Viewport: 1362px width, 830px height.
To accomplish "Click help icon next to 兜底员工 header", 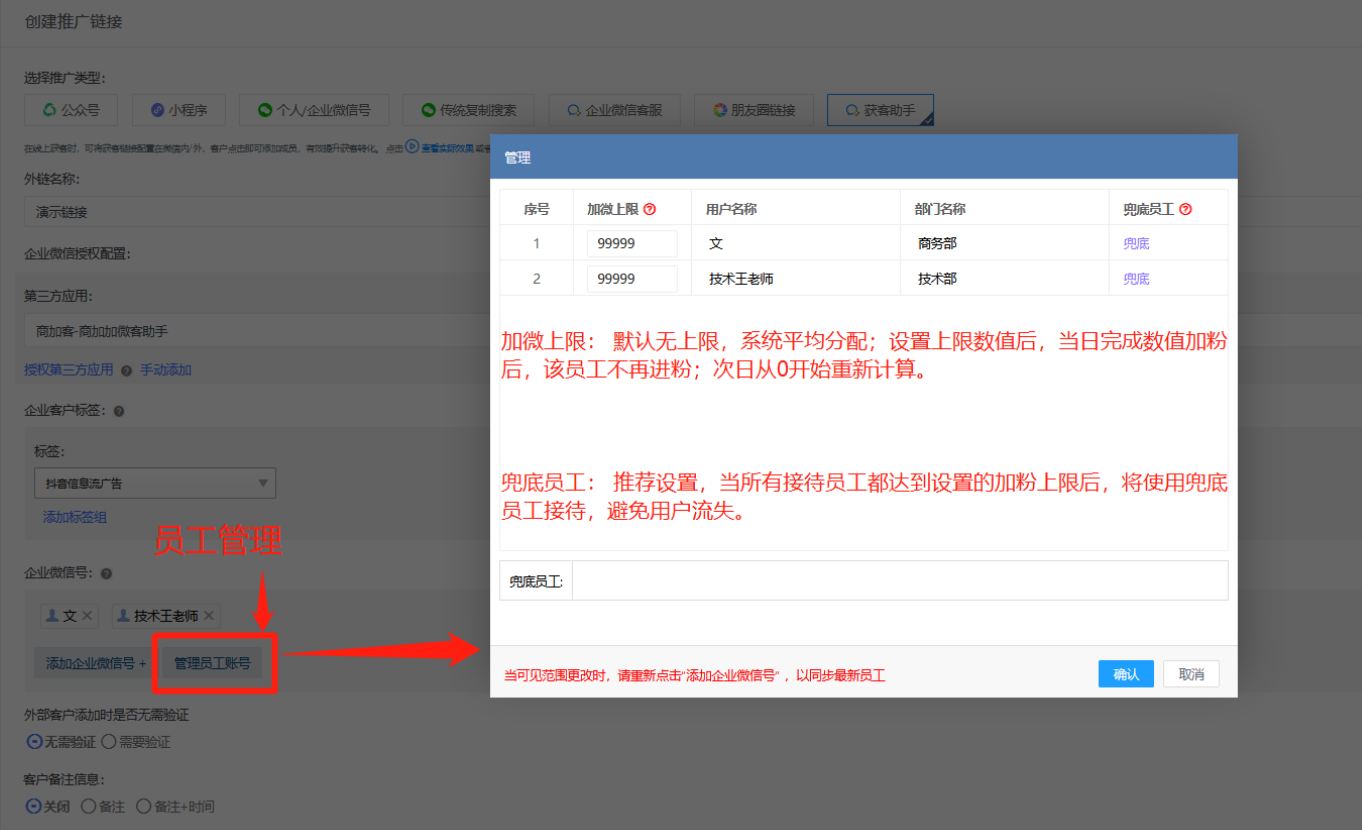I will coord(1186,210).
